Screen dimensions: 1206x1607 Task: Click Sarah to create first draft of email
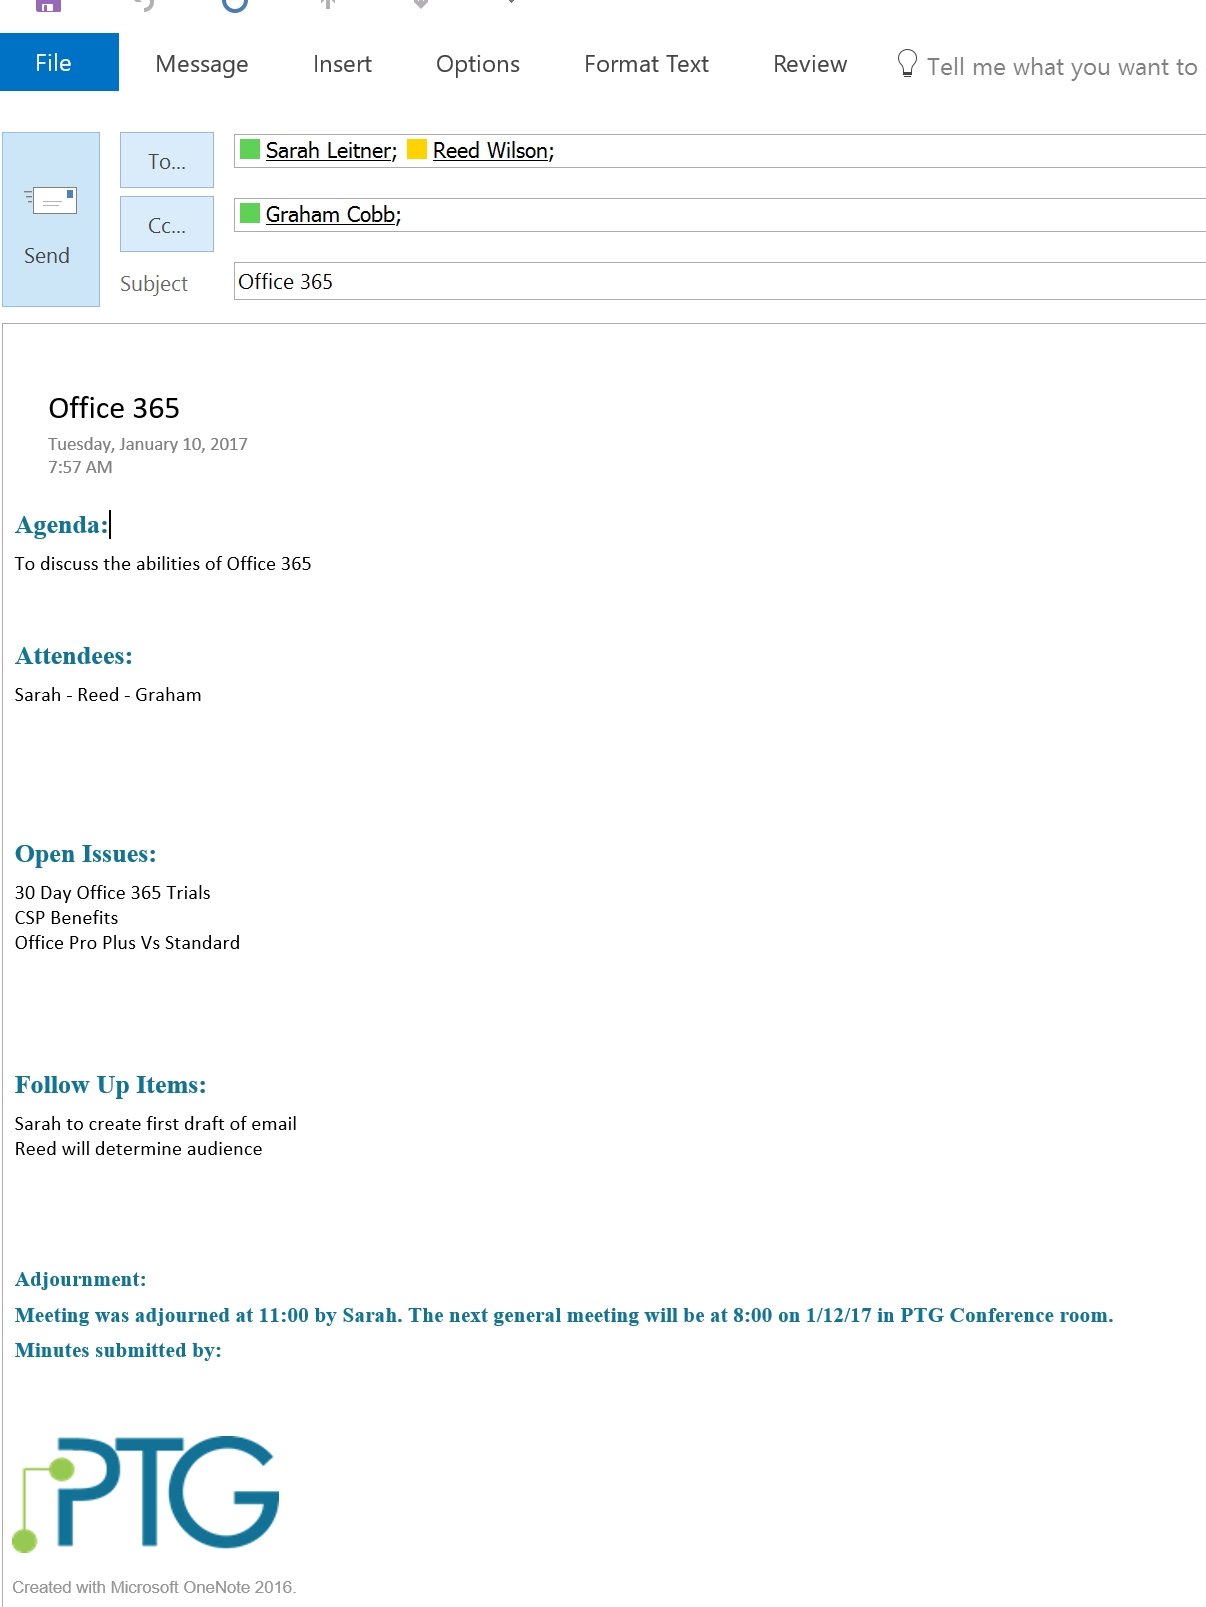tap(156, 1124)
